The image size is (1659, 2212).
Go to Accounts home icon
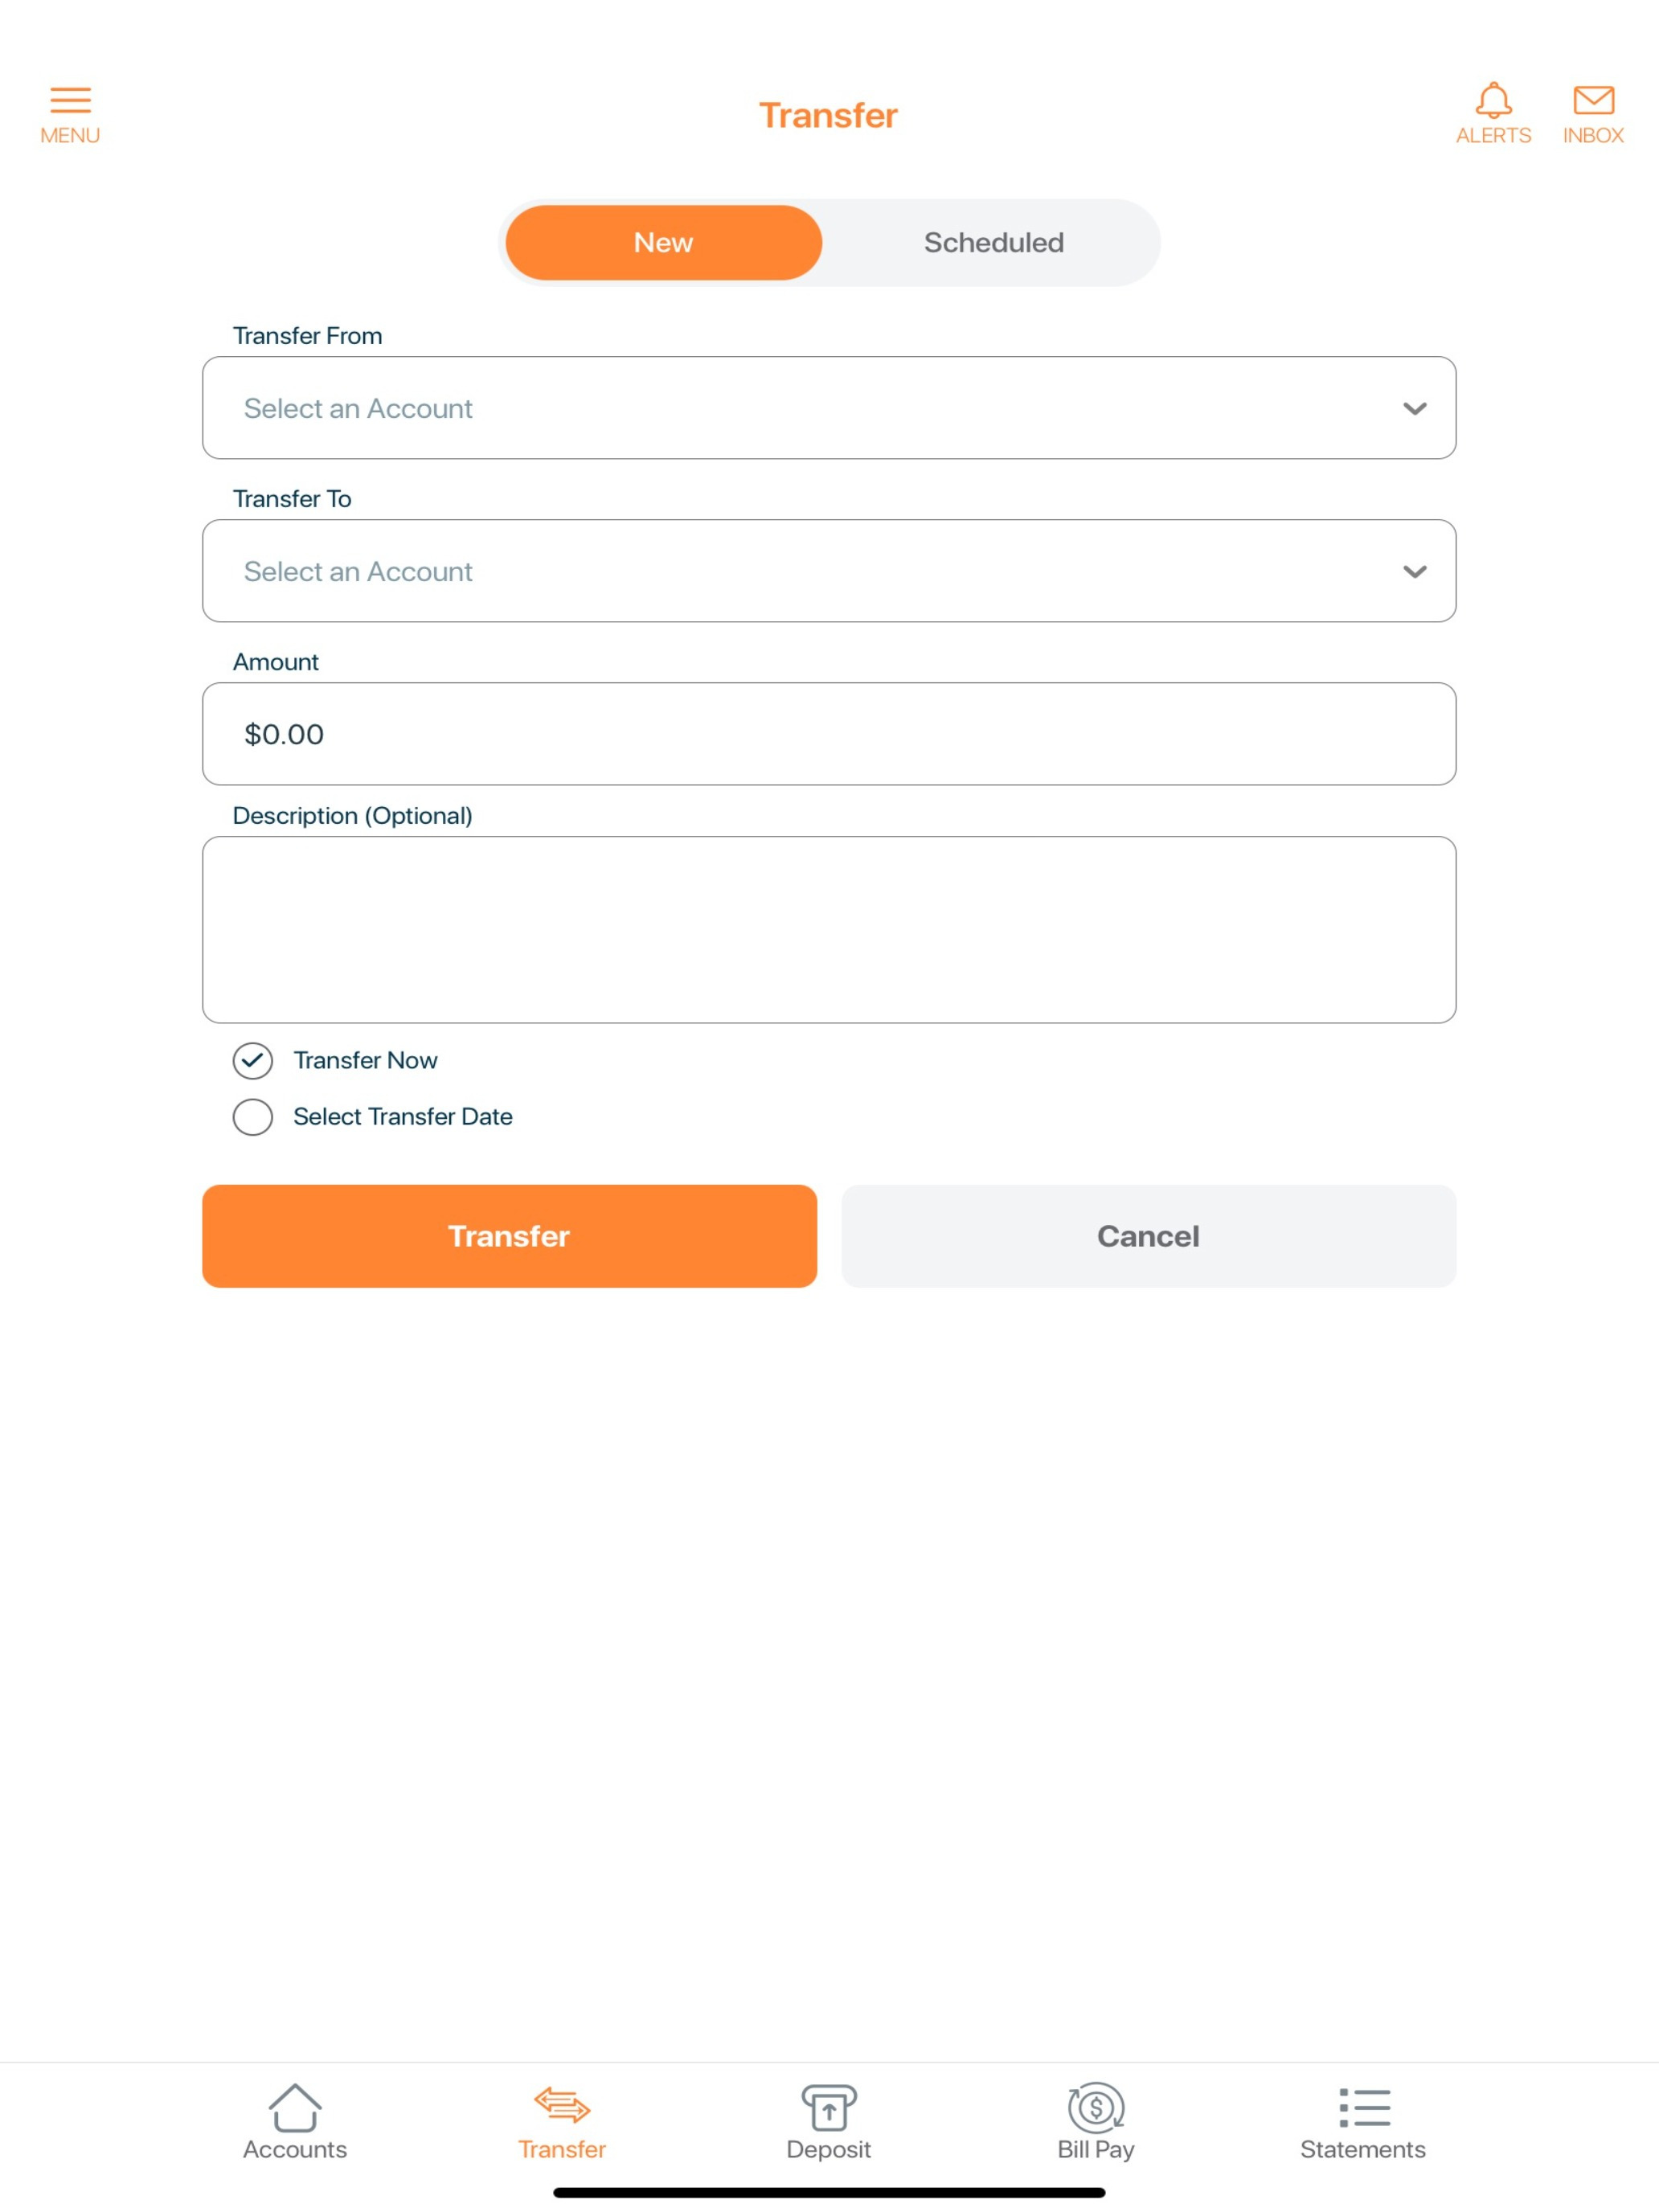click(x=295, y=2107)
